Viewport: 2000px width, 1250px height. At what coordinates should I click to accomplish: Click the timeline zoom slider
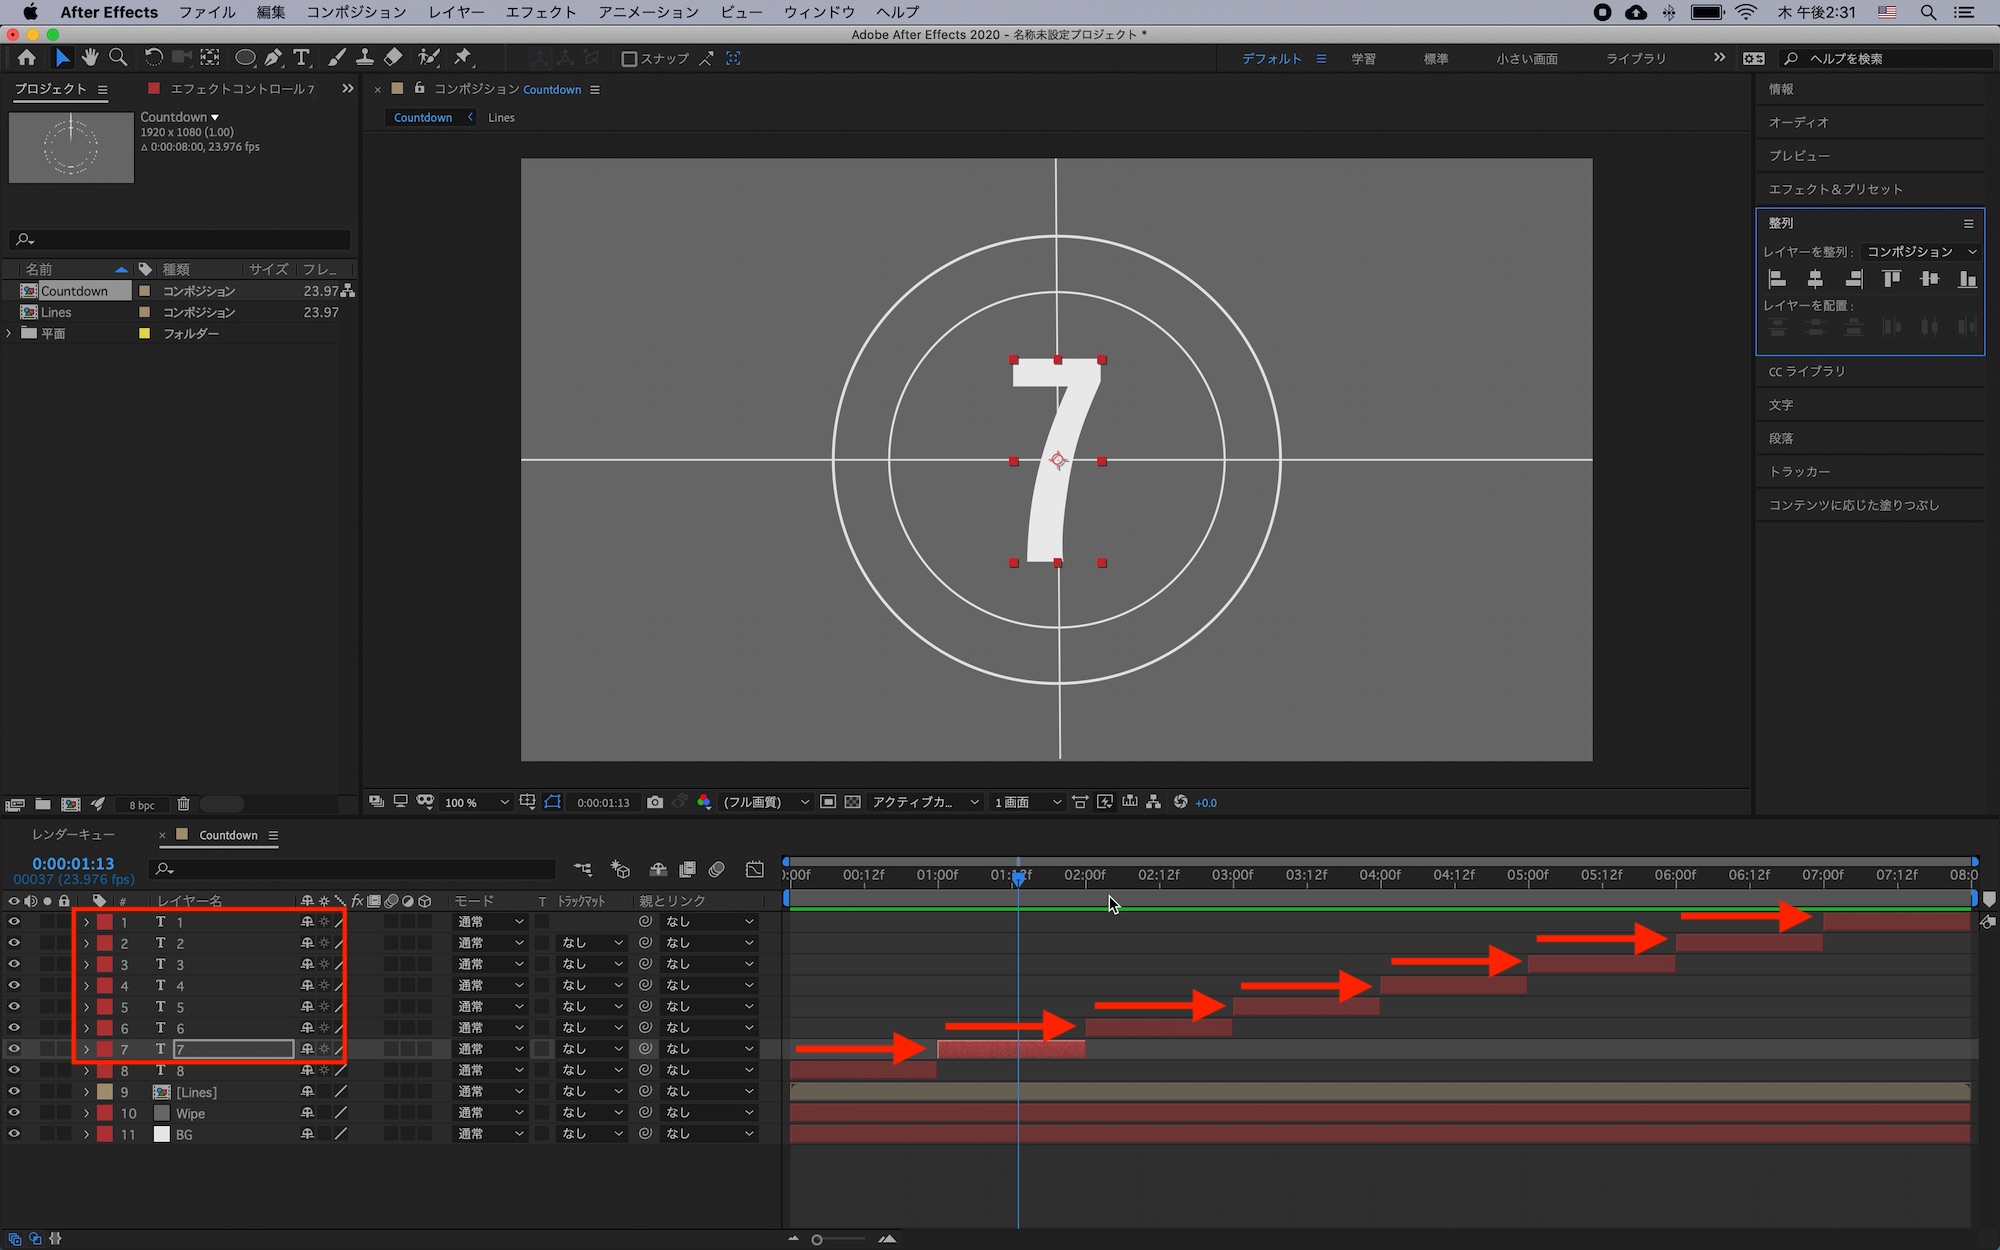click(x=817, y=1240)
